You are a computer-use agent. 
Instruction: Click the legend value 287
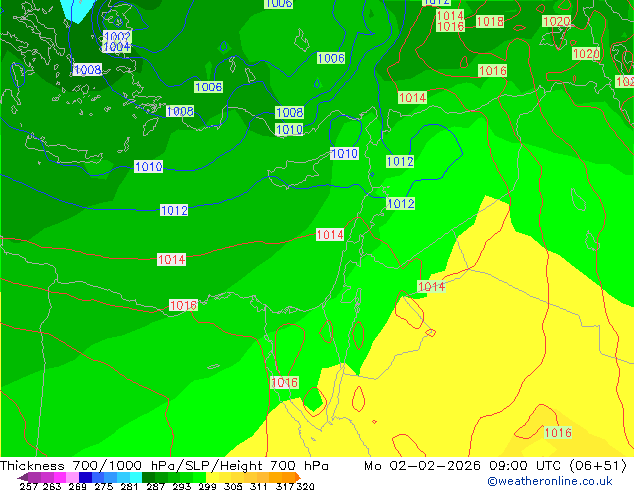coord(155,486)
